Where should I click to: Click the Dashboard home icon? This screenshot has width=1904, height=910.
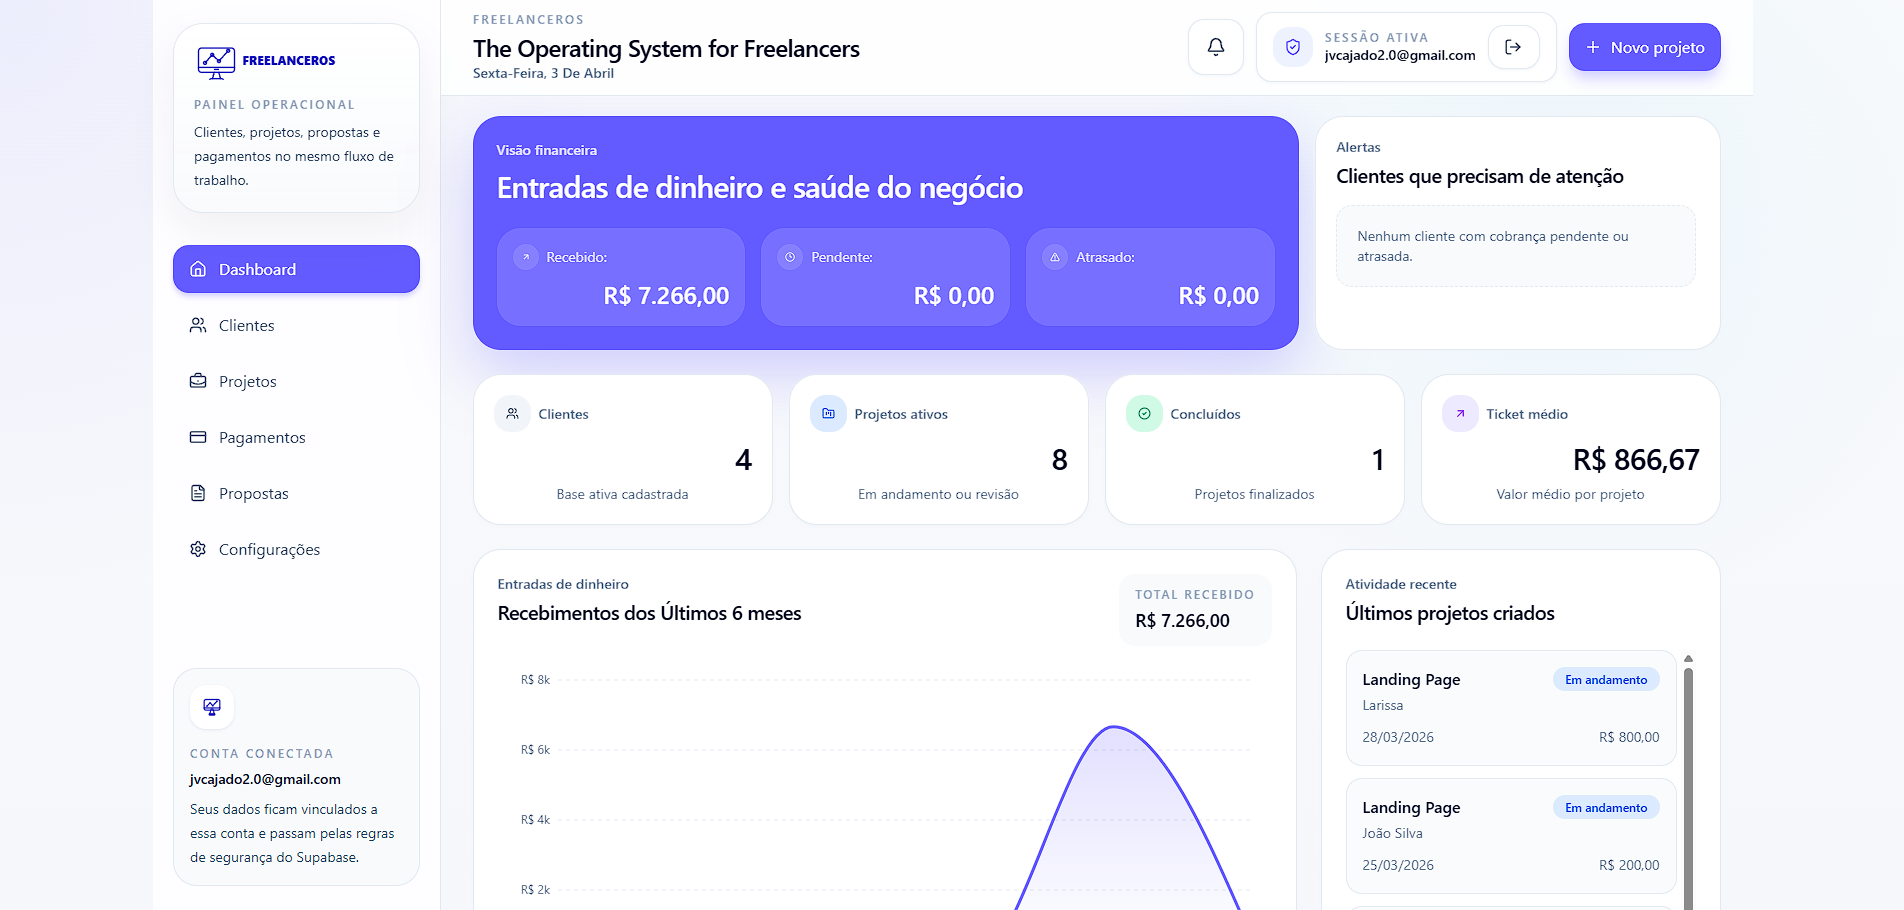point(198,269)
